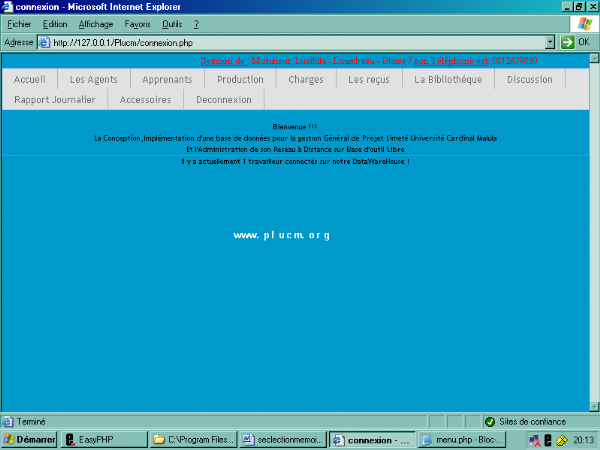This screenshot has width=600, height=450.
Task: Open the Edition menu
Action: tap(55, 24)
